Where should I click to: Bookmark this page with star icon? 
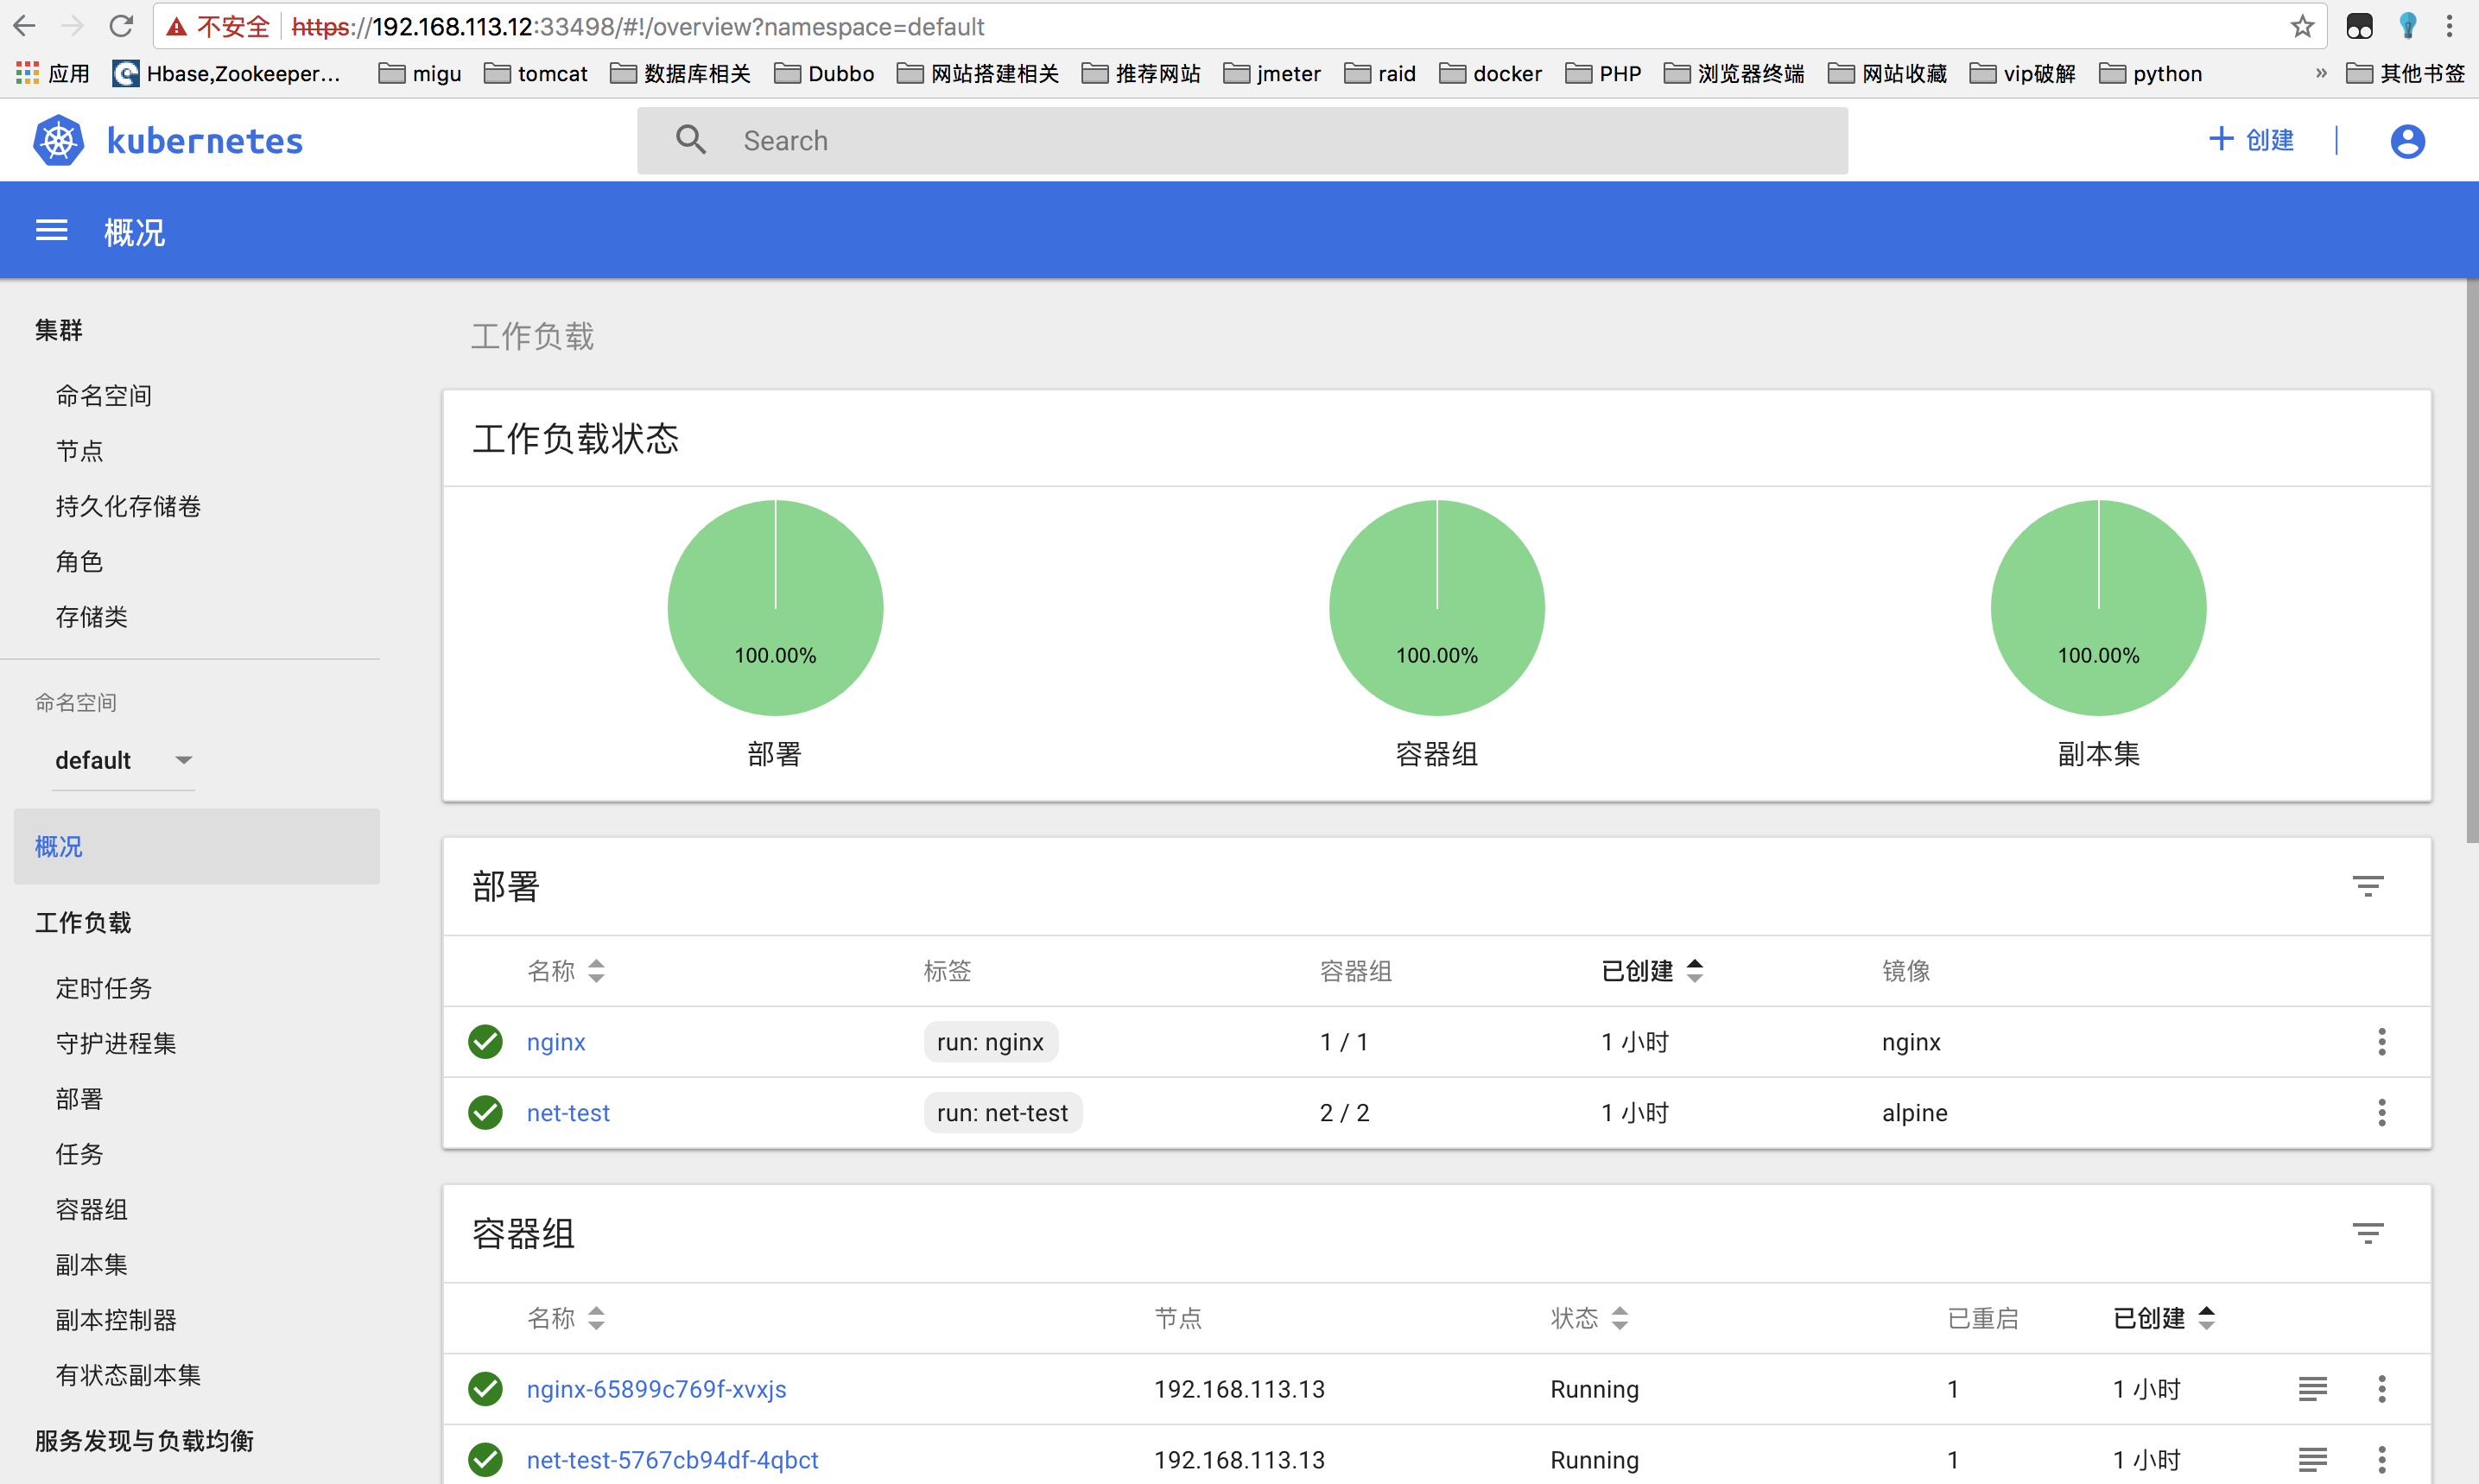[2302, 27]
